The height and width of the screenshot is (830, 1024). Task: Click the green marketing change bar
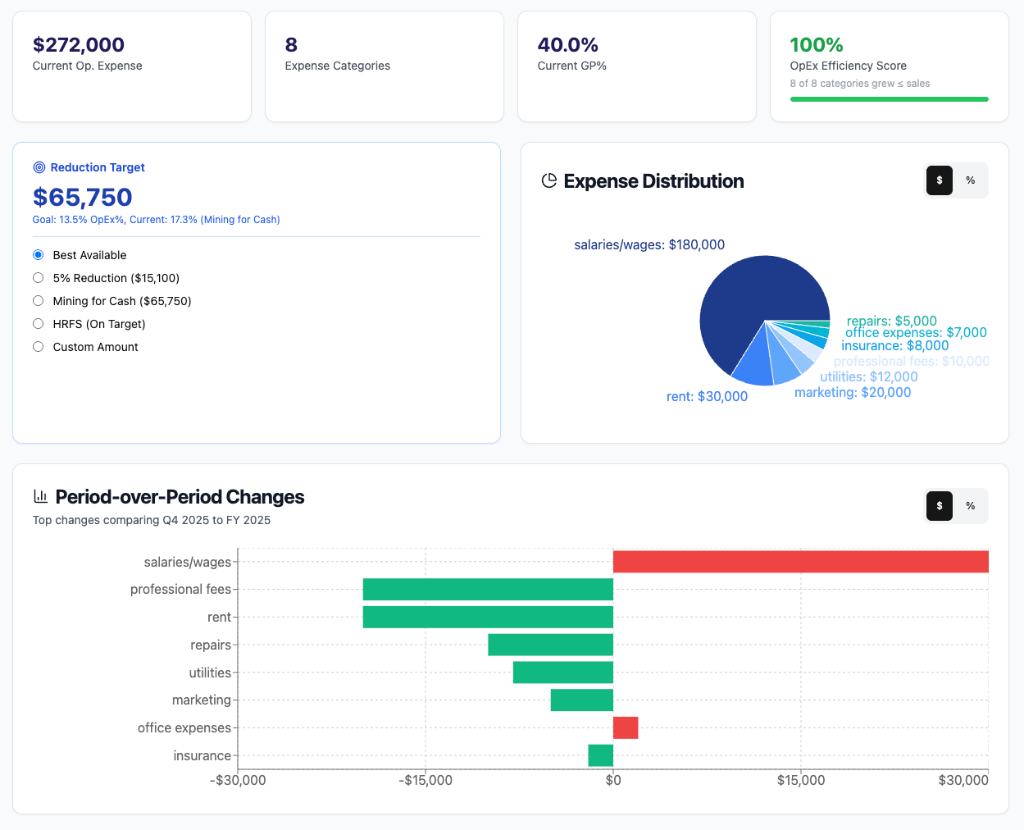coord(582,700)
